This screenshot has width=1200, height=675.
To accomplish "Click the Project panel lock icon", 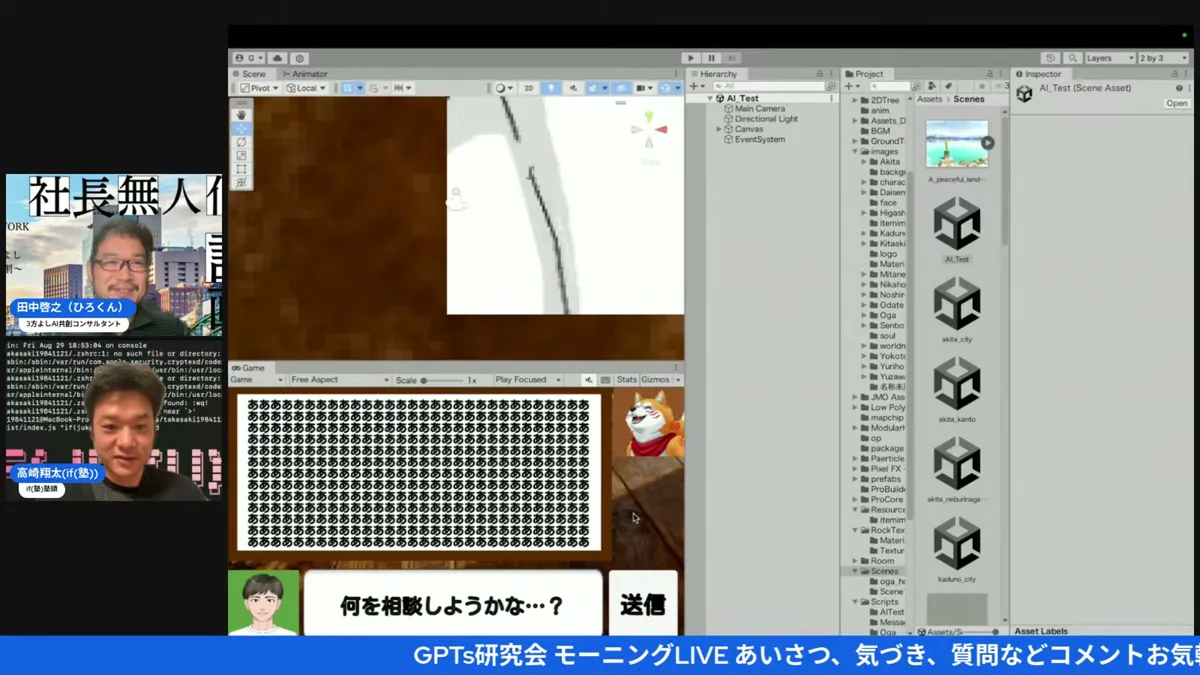I will pyautogui.click(x=990, y=74).
